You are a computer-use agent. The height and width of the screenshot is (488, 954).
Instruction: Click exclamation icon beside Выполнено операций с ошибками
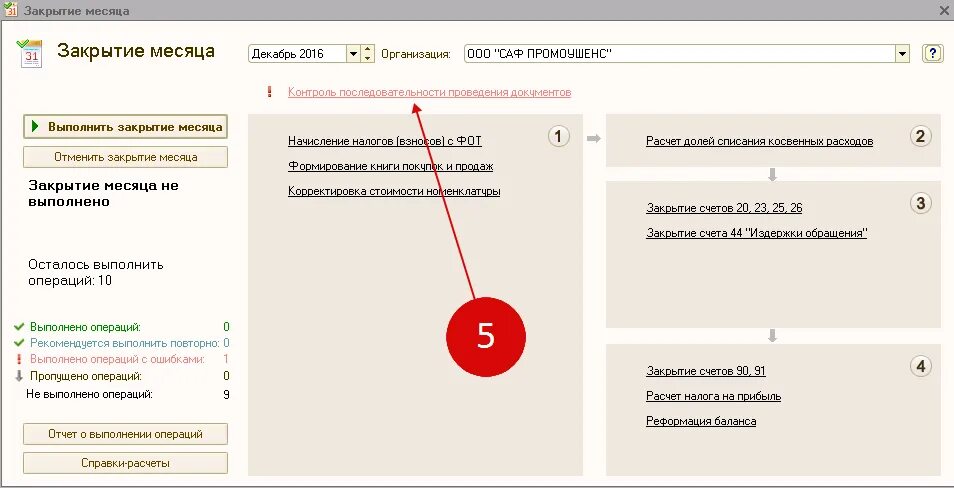[x=18, y=359]
